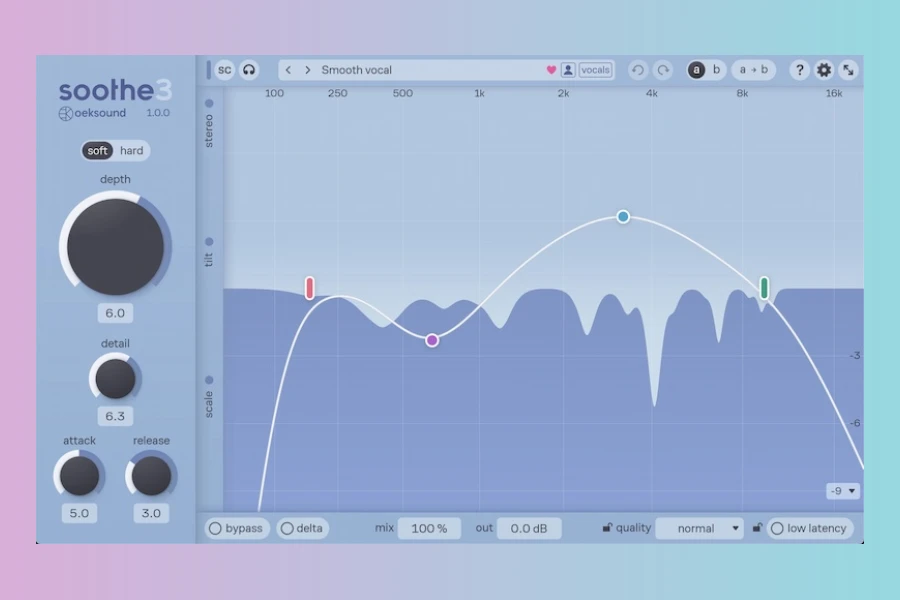The height and width of the screenshot is (600, 900).
Task: Click the lock icon beside quality
Action: [607, 527]
